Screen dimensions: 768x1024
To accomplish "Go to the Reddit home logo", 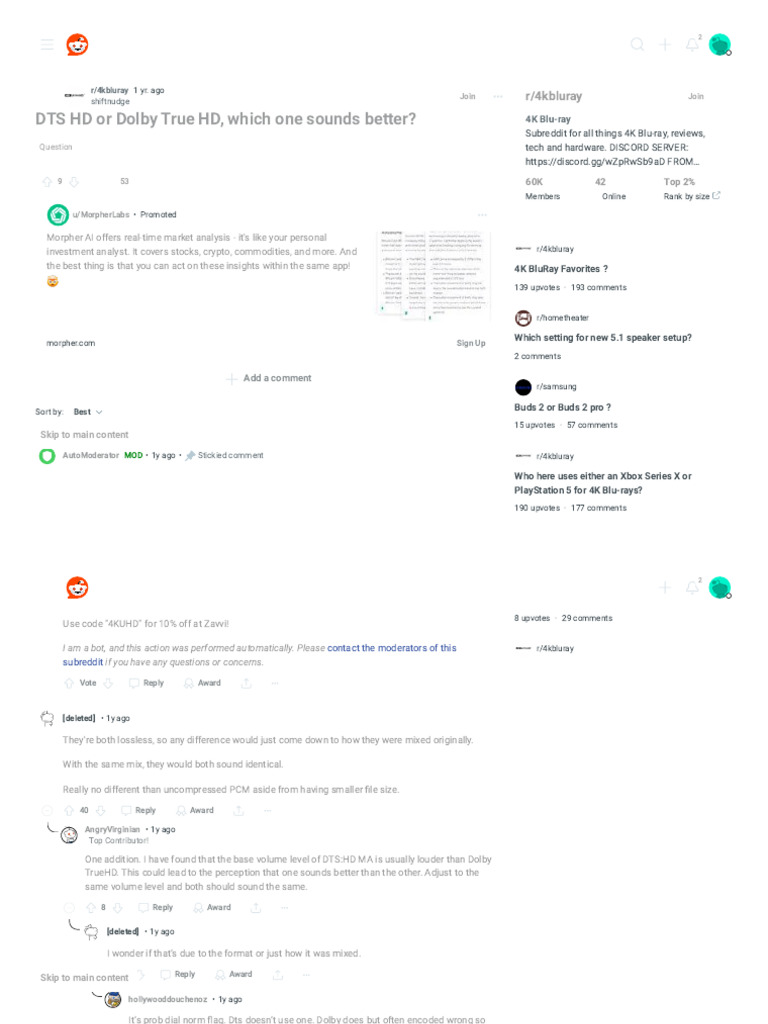I will coord(78,44).
